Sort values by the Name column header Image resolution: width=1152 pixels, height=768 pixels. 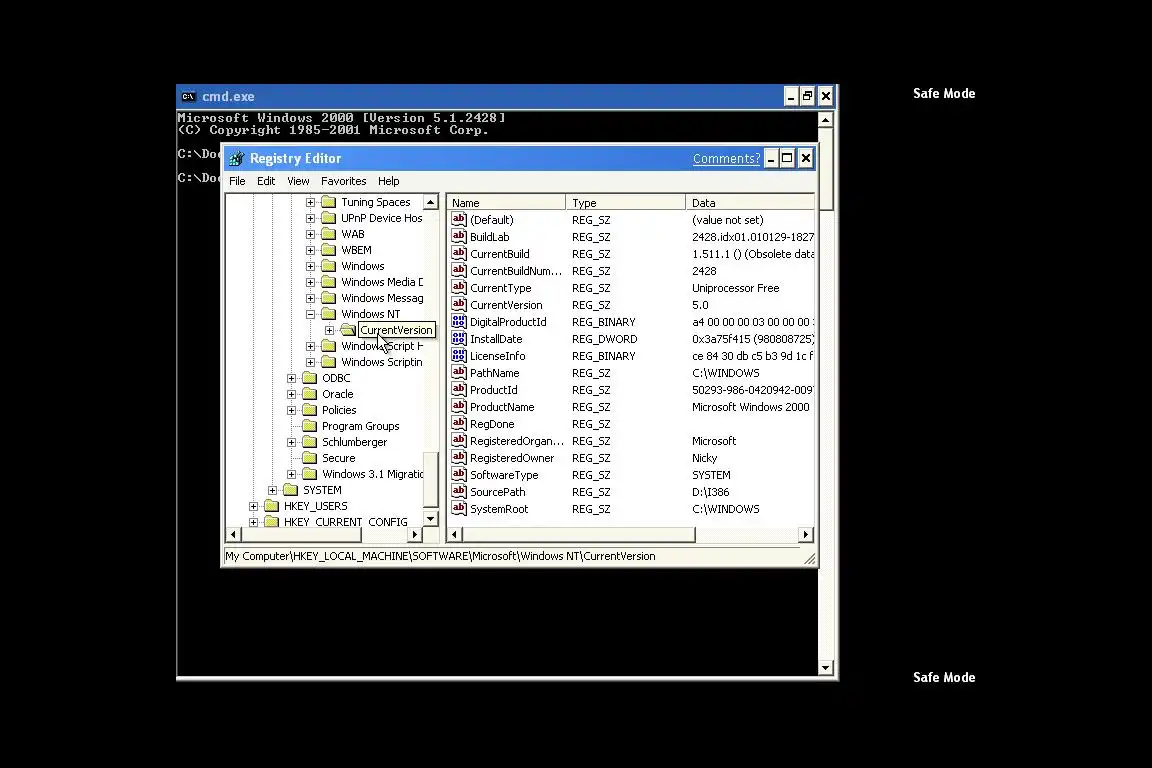tap(506, 203)
